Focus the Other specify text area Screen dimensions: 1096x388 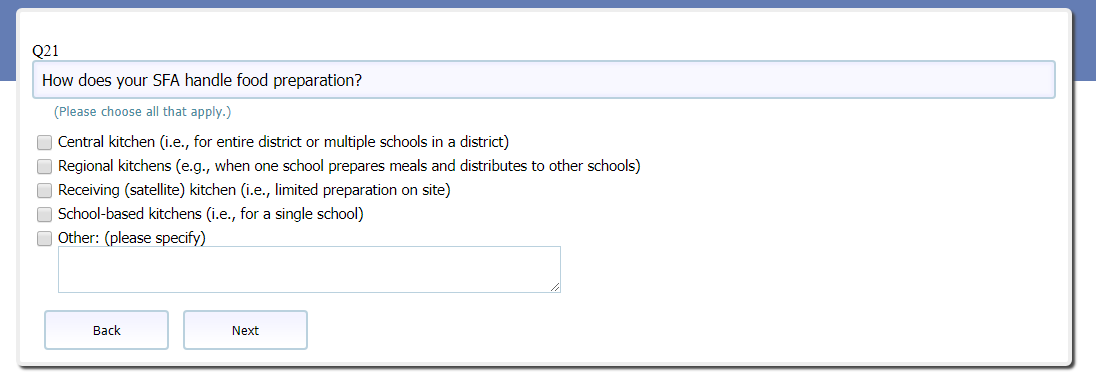click(x=309, y=269)
